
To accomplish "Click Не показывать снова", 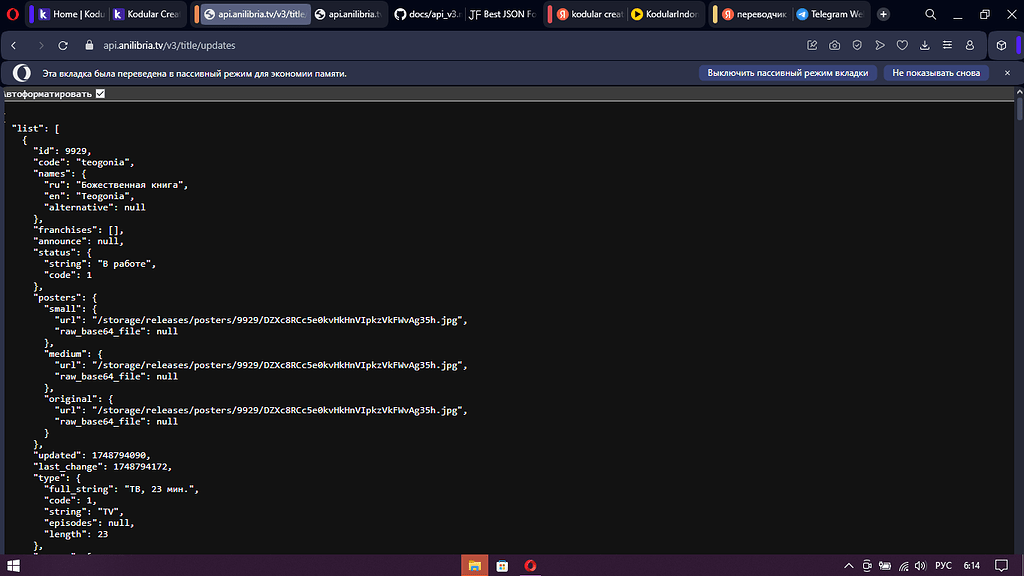I will (x=936, y=72).
